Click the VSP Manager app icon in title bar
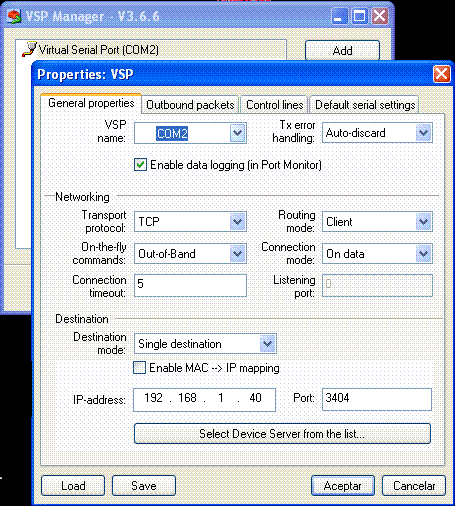Viewport: 455px width, 506px height. 14,16
